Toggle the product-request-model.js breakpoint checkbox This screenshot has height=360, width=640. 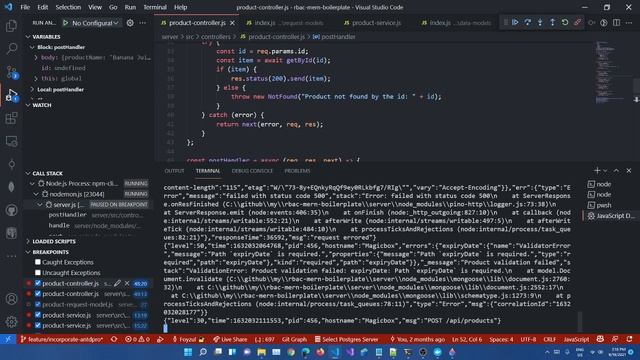[38, 304]
